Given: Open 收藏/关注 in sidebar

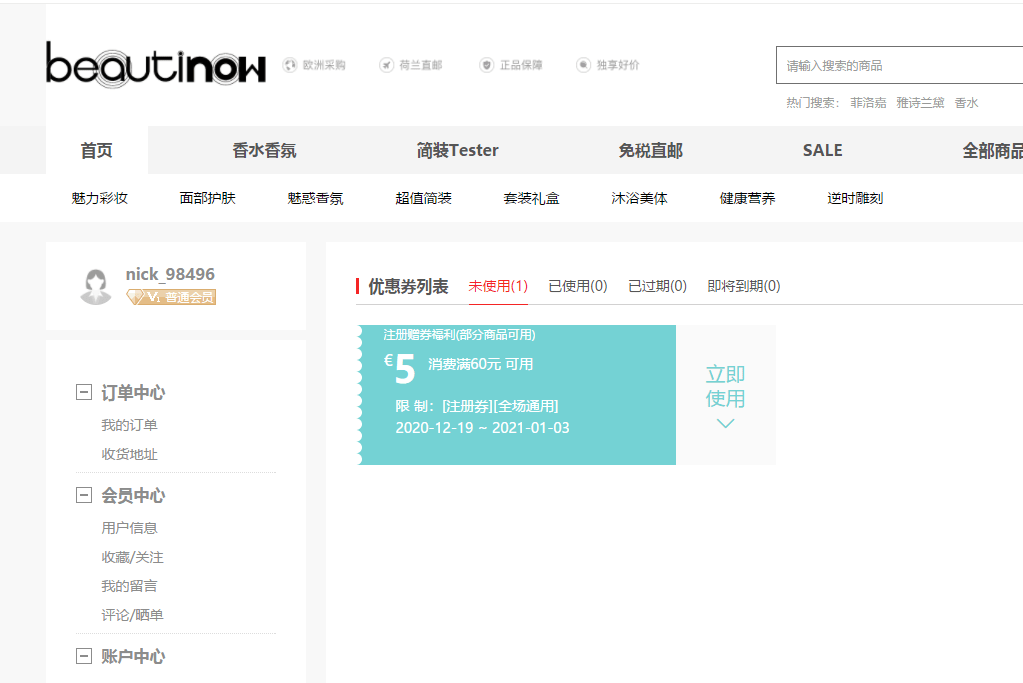Looking at the screenshot, I should click(132, 558).
